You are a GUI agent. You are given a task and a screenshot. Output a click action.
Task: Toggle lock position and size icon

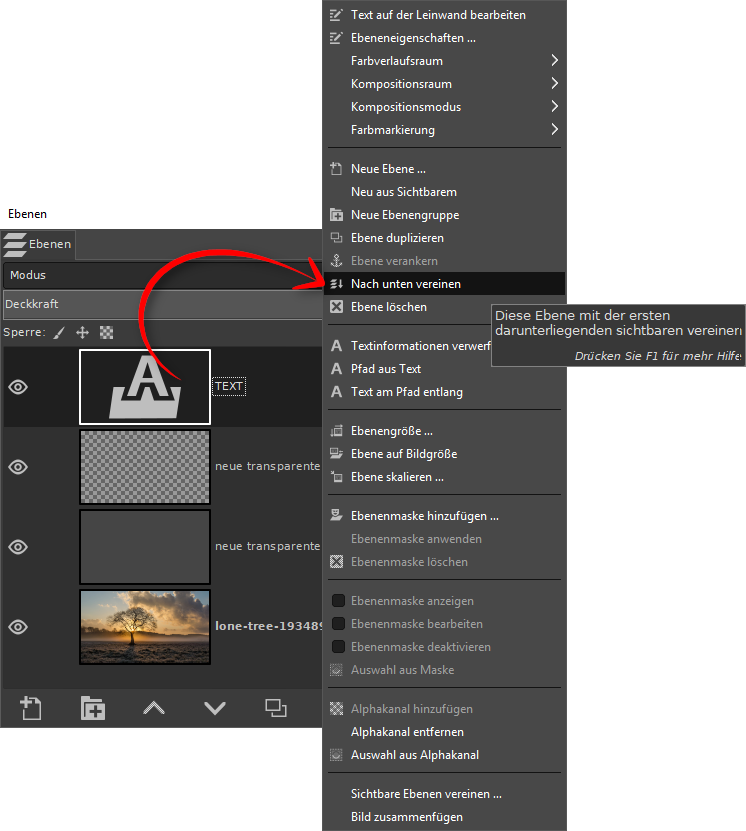point(82,332)
